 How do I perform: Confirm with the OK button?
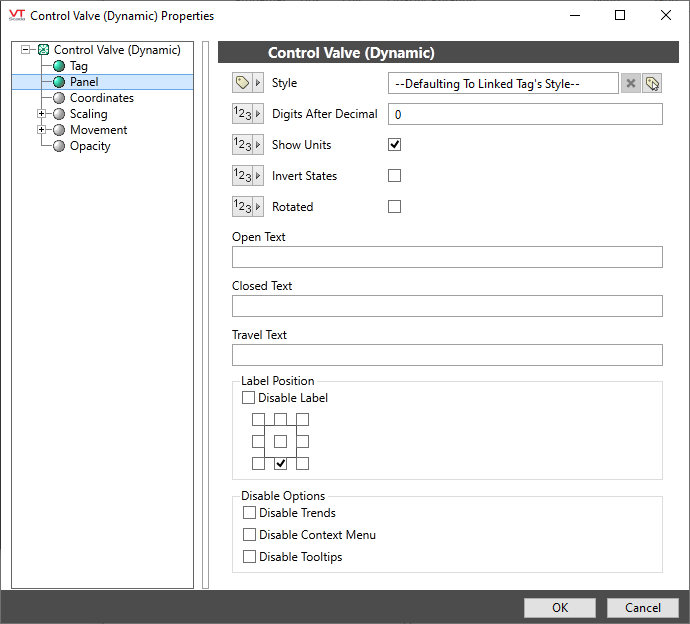click(x=560, y=608)
